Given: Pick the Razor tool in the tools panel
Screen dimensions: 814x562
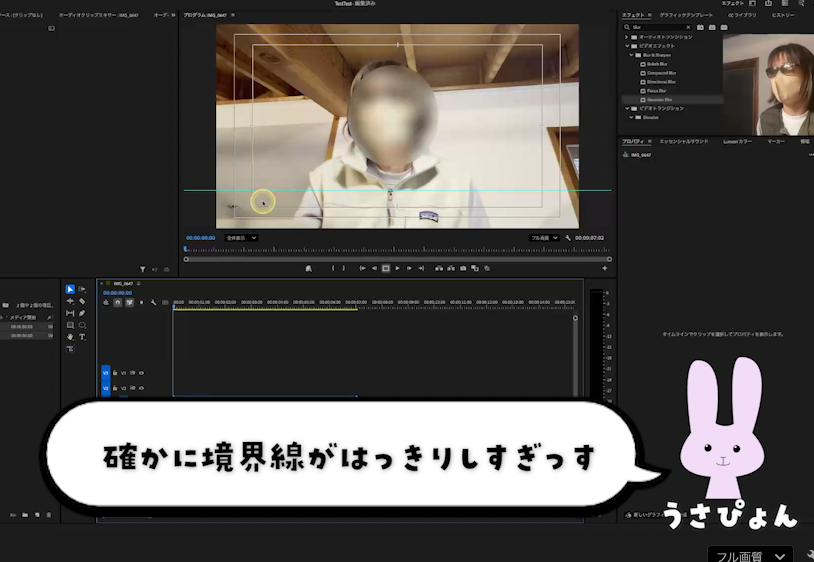Looking at the screenshot, I should point(82,301).
